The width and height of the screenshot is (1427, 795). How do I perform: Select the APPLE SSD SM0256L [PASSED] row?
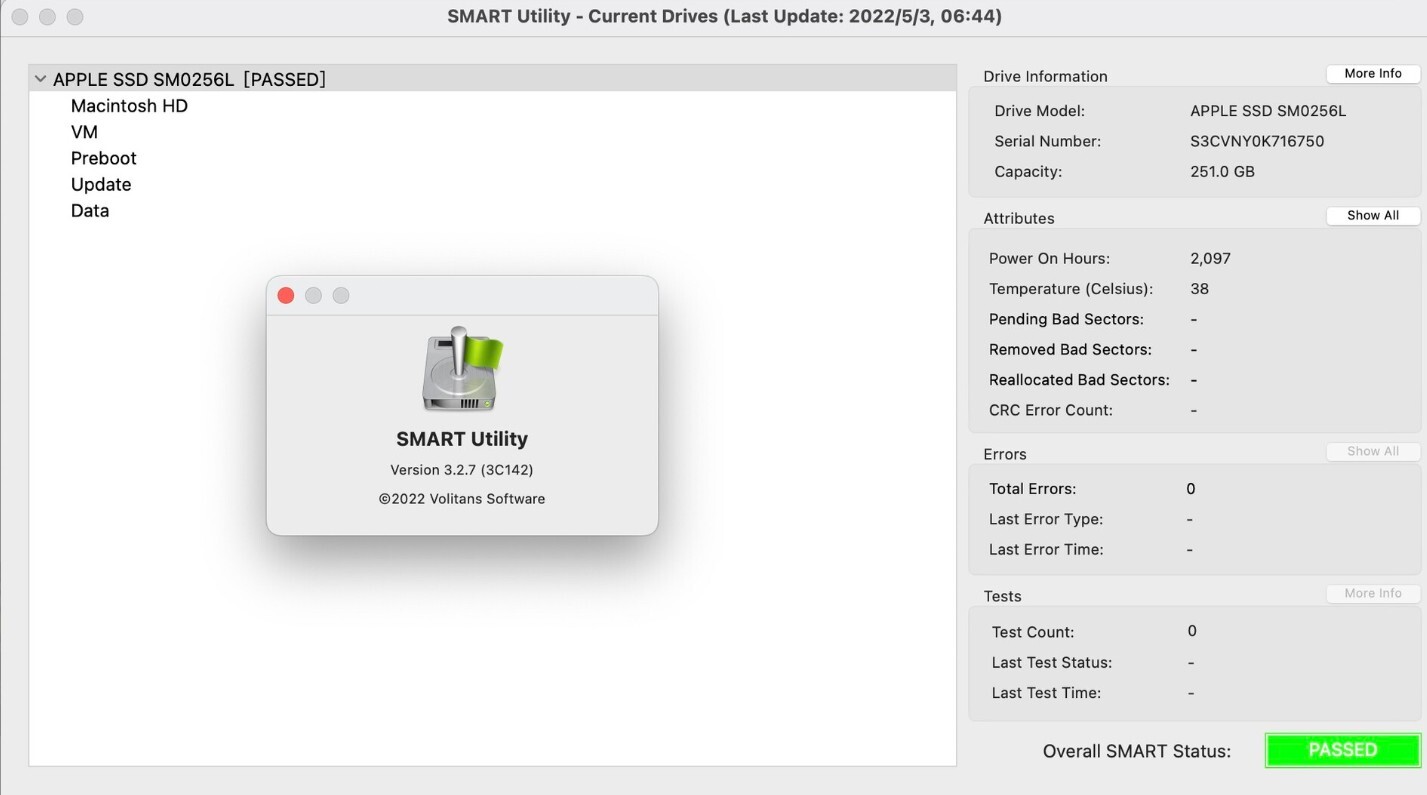(x=492, y=79)
